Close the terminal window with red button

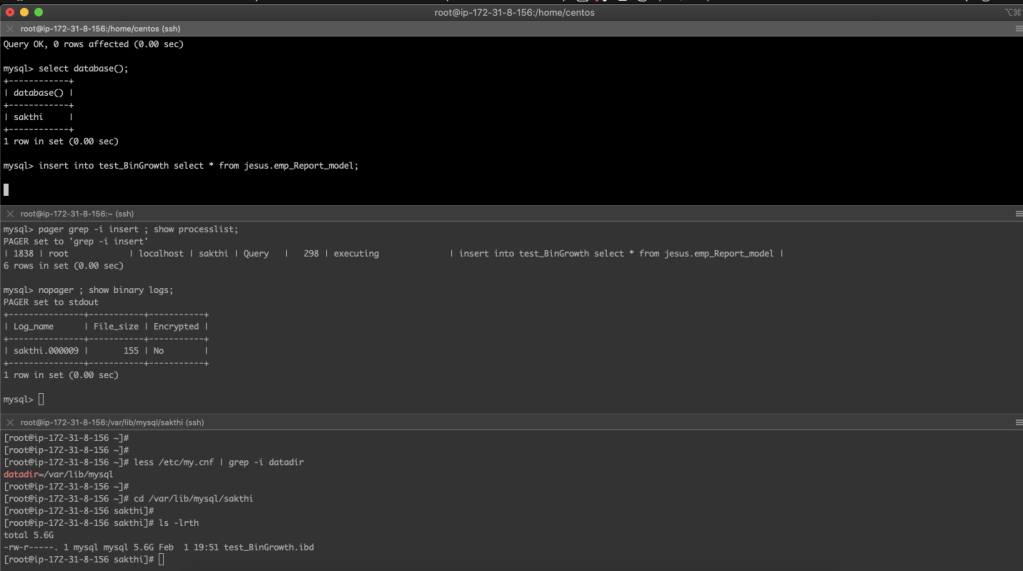10,12
